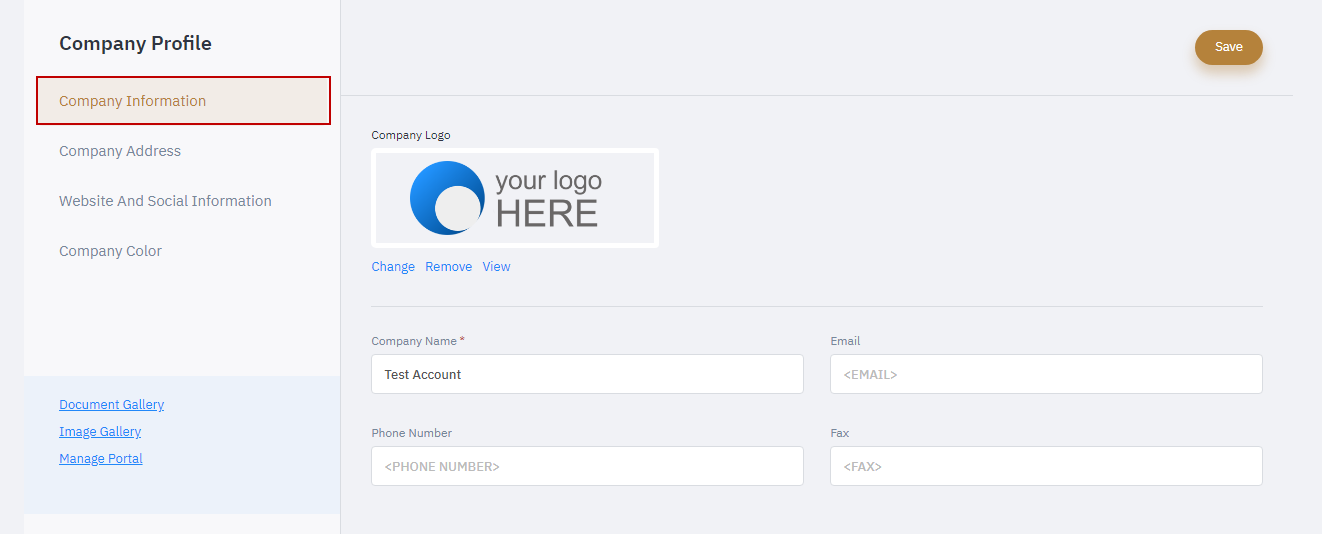Viewport: 1322px width, 534px height.
Task: Click the Fax field label
Action: [839, 433]
